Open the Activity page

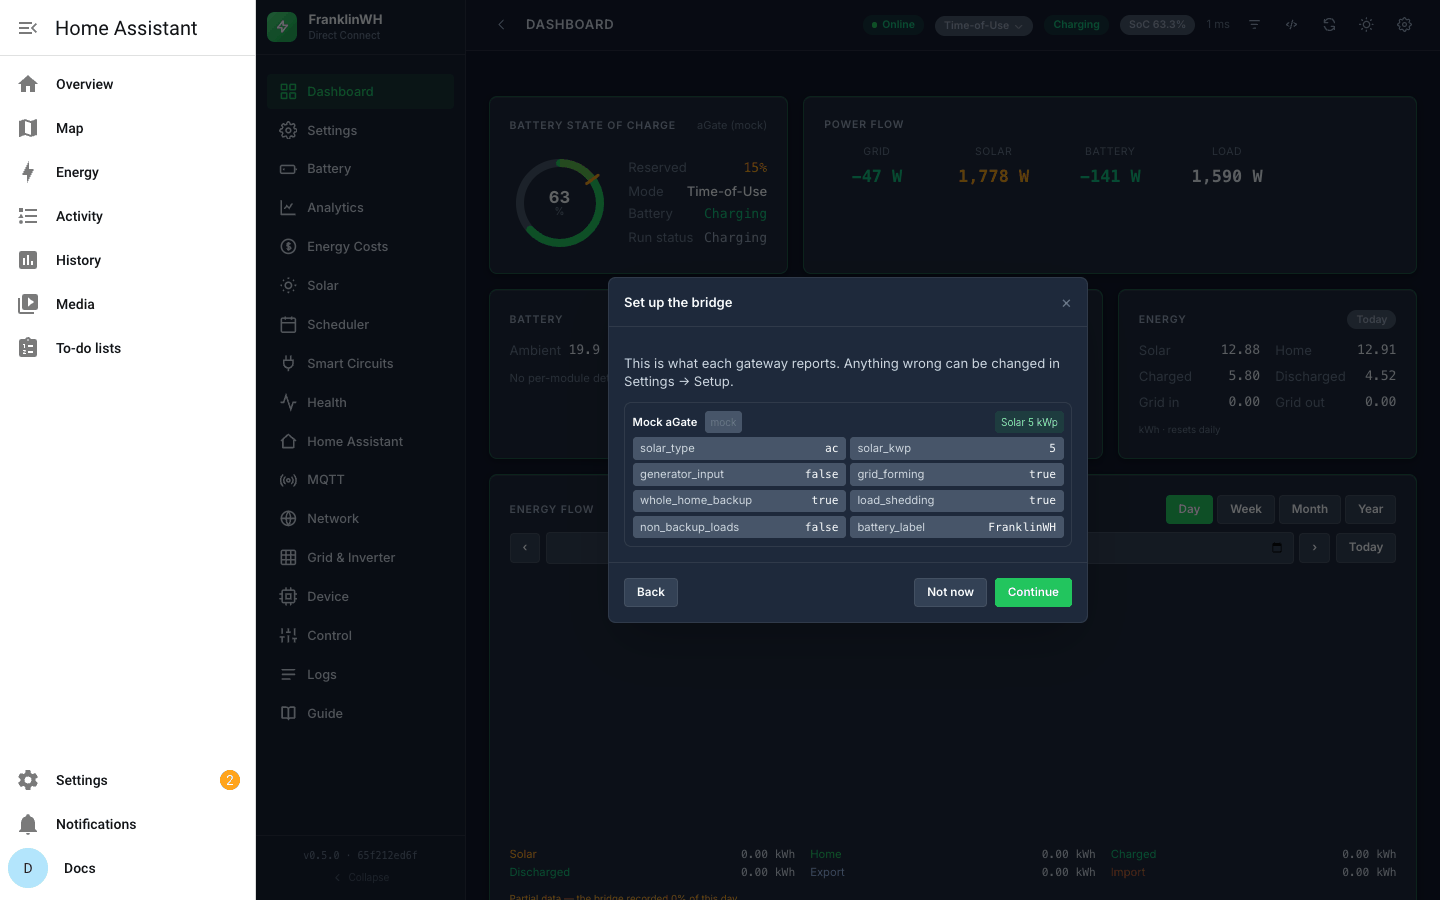[128, 216]
